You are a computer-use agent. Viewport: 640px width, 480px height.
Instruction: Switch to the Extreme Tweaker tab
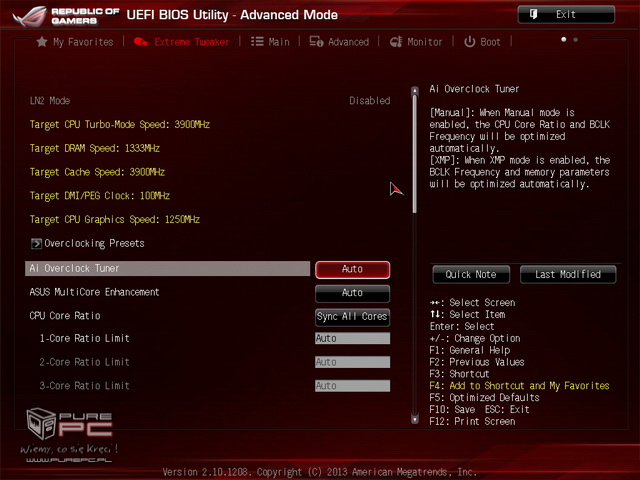point(182,42)
